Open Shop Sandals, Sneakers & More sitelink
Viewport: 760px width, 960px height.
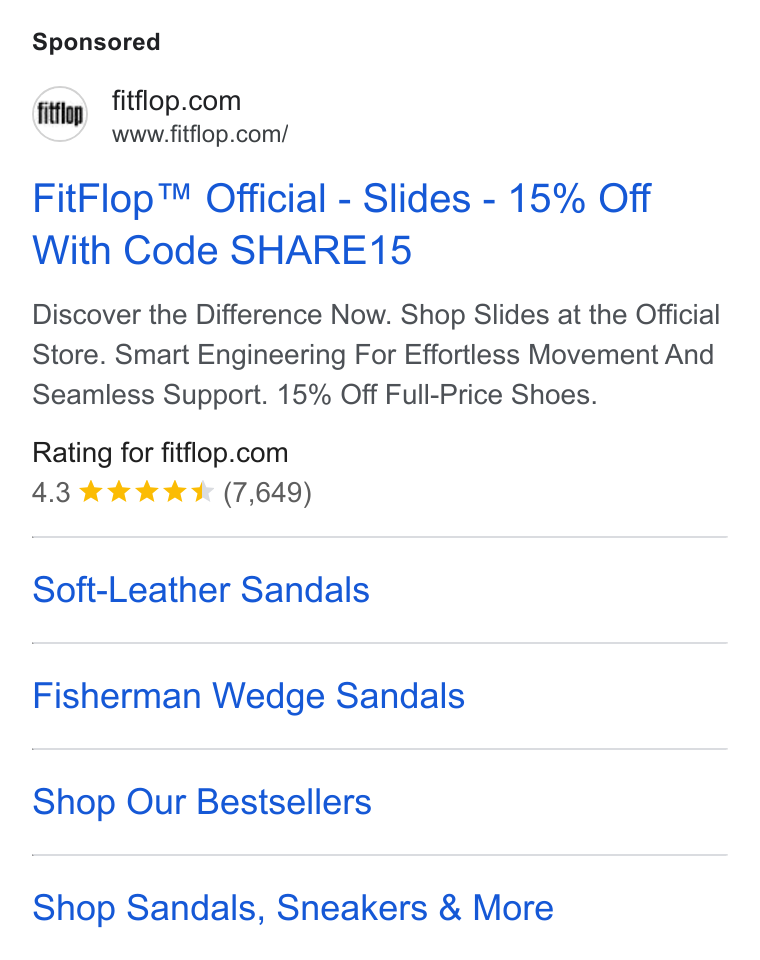(293, 908)
